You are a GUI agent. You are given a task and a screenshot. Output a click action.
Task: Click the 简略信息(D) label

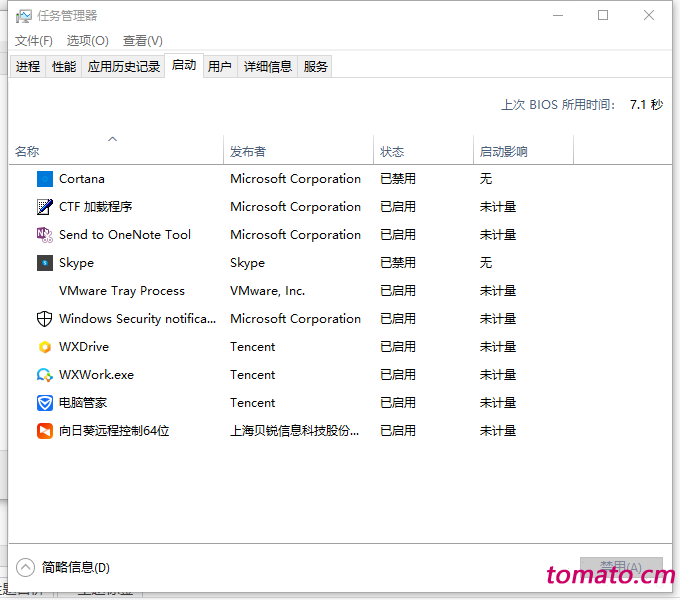[x=76, y=567]
